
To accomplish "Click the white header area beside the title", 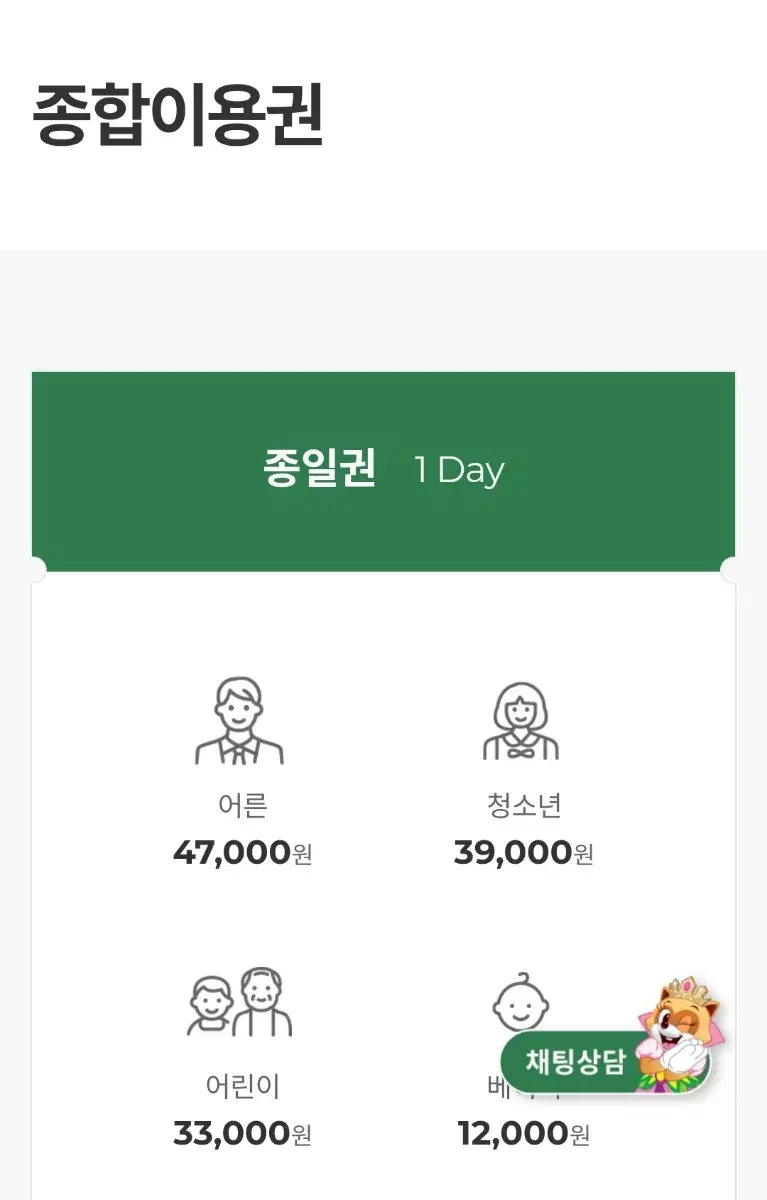I will tap(550, 116).
